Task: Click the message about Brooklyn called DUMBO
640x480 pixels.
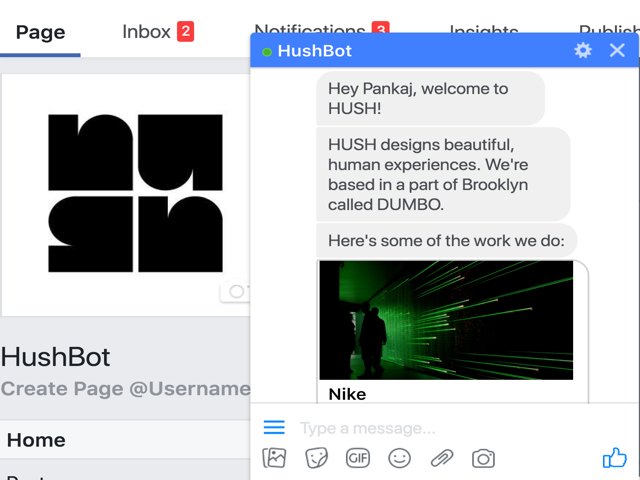Action: click(443, 174)
